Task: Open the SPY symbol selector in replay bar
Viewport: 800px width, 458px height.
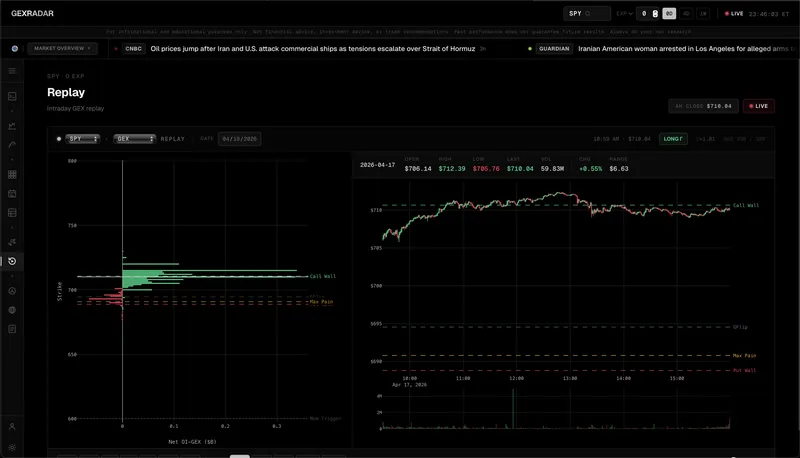Action: (82, 139)
